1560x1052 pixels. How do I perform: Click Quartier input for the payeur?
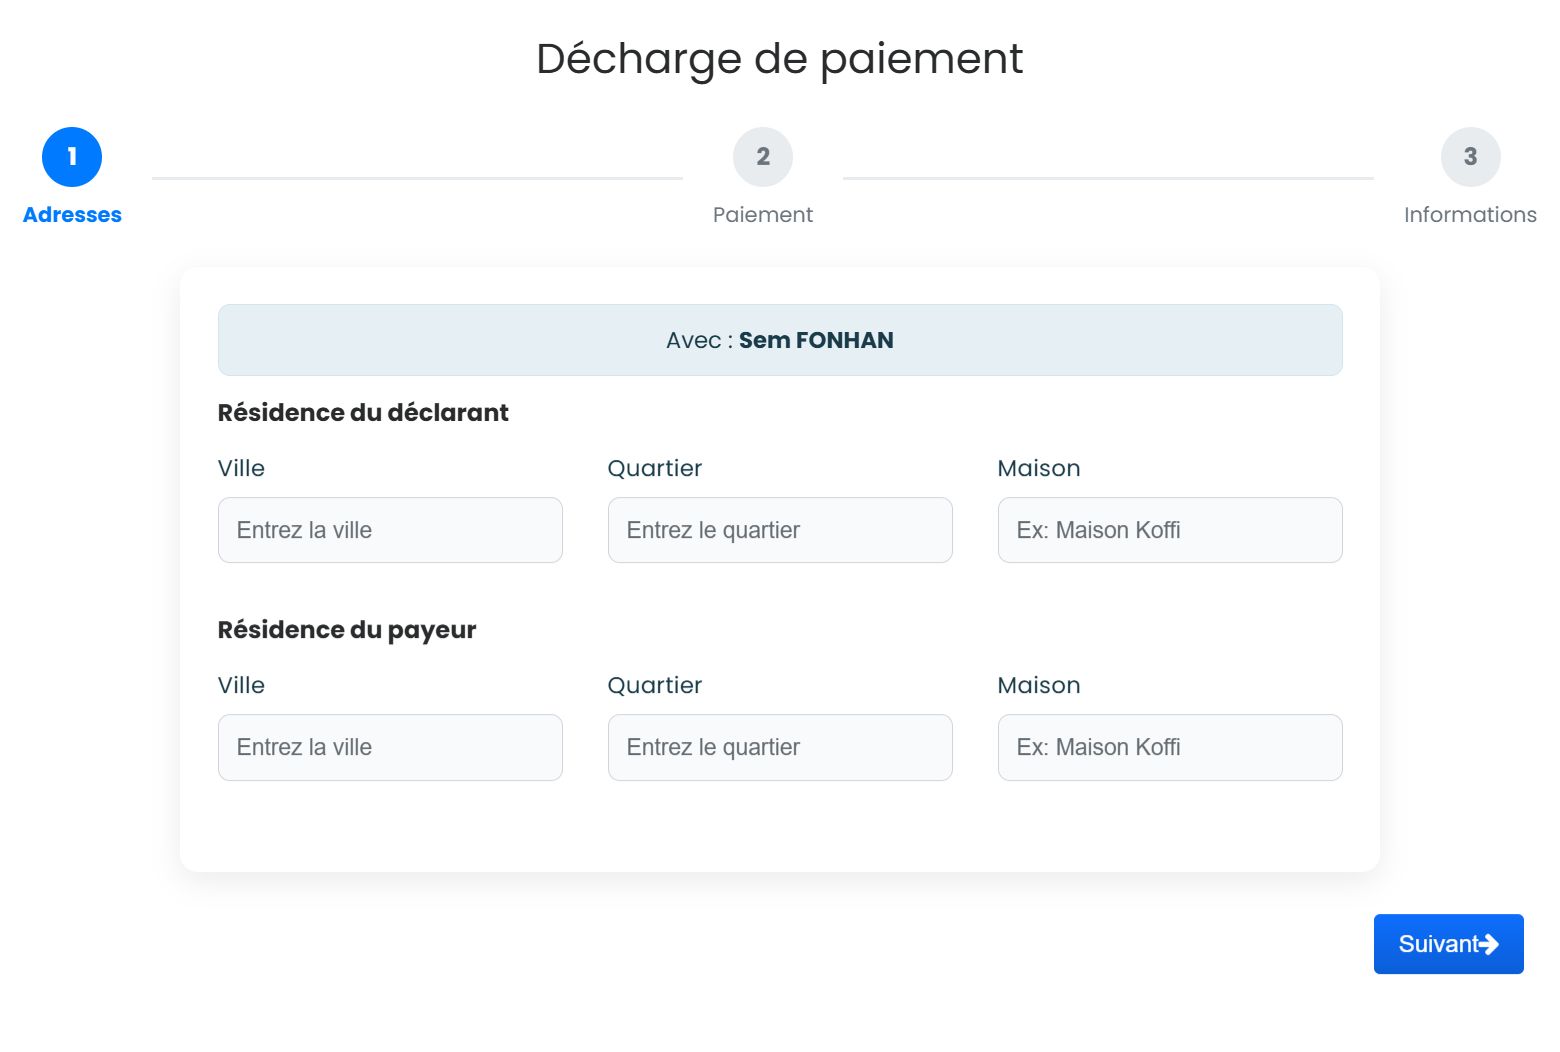coord(780,747)
